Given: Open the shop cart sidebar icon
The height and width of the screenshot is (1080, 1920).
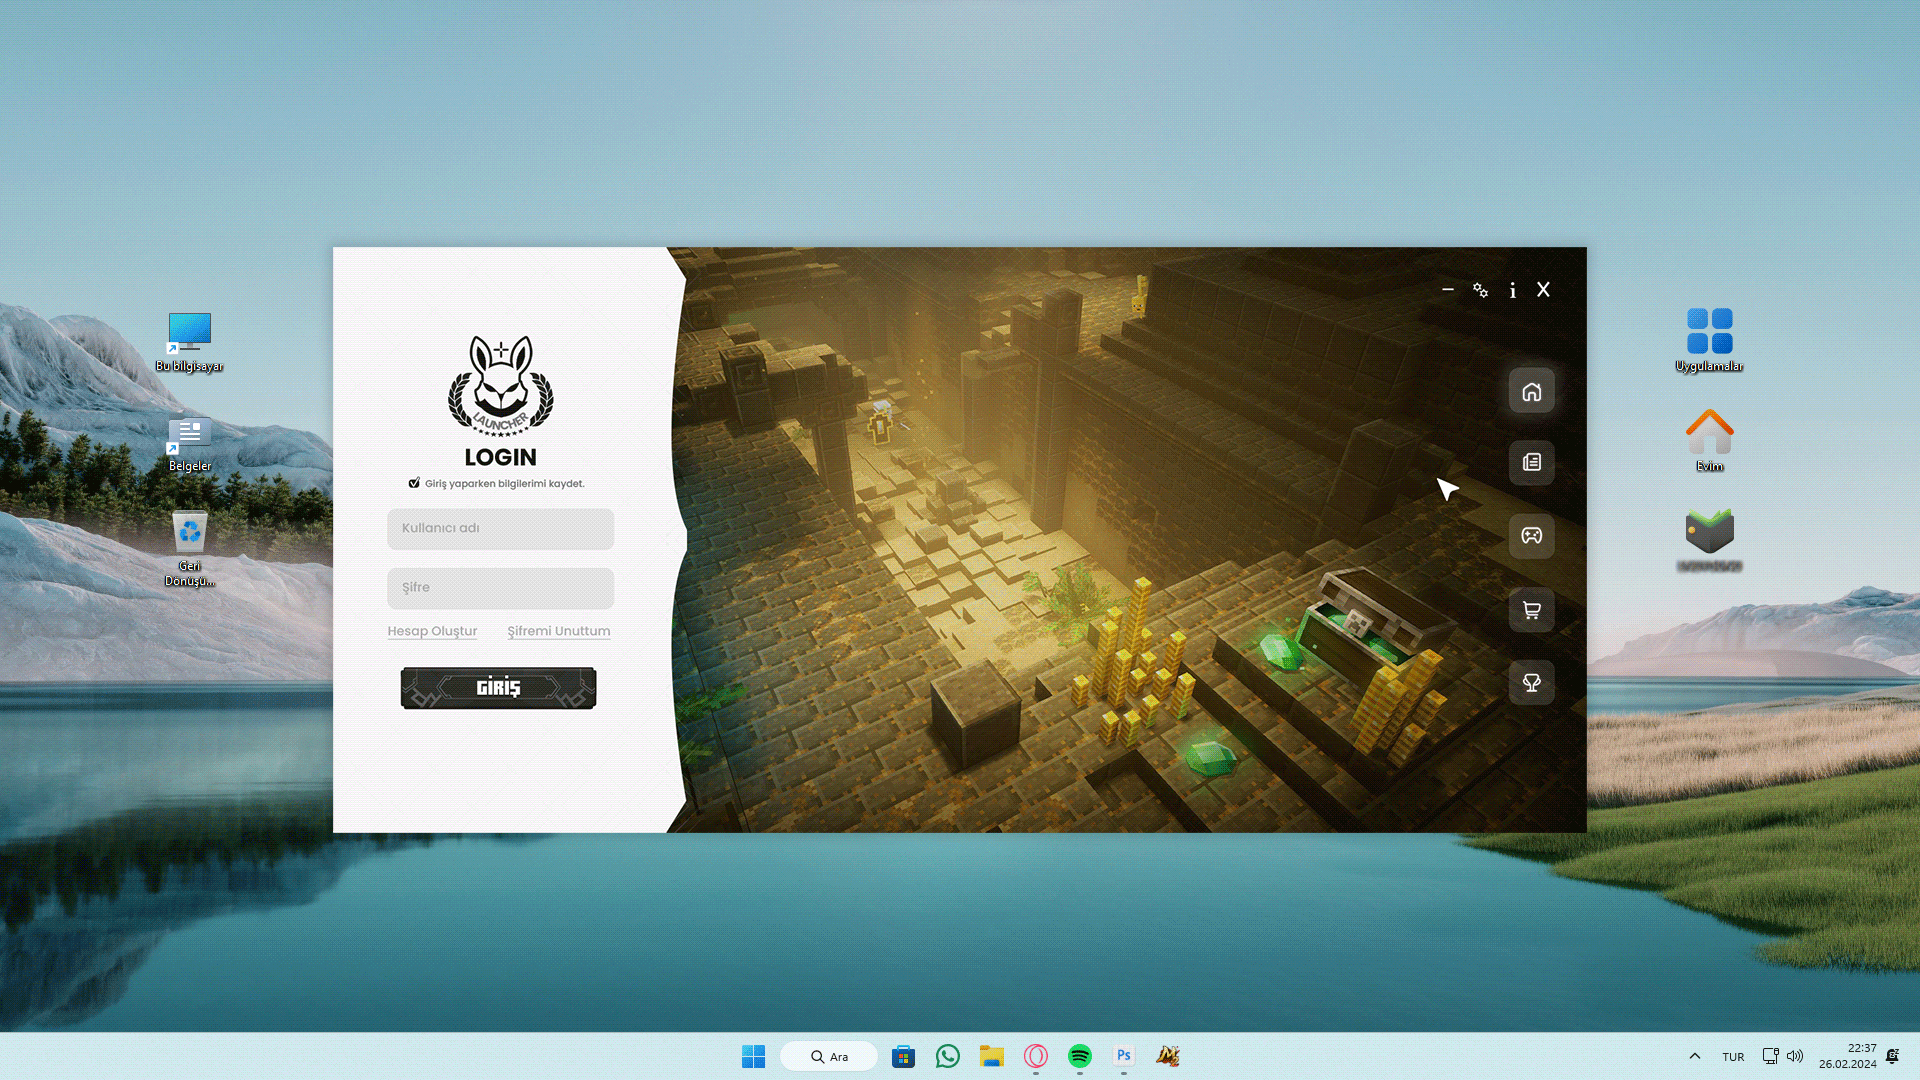Looking at the screenshot, I should tap(1531, 610).
